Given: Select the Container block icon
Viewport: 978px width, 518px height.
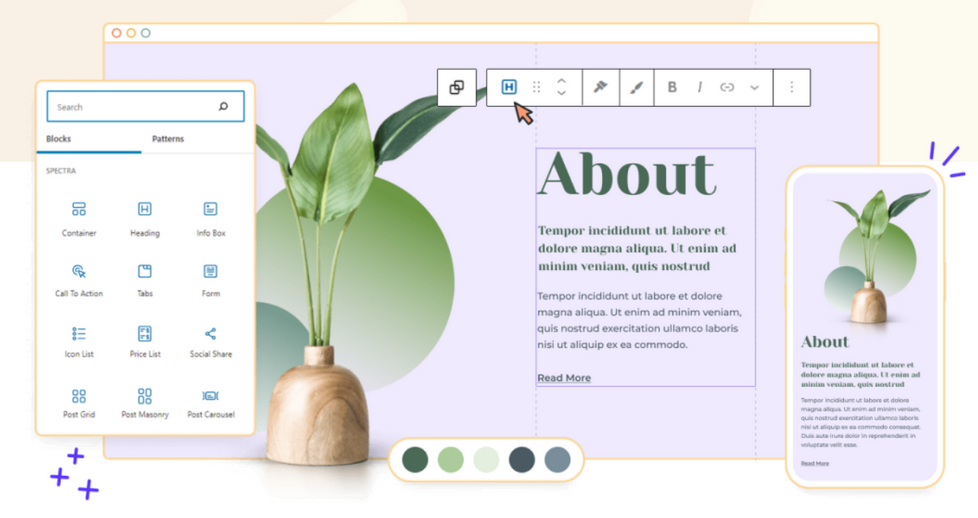Looking at the screenshot, I should pyautogui.click(x=79, y=210).
